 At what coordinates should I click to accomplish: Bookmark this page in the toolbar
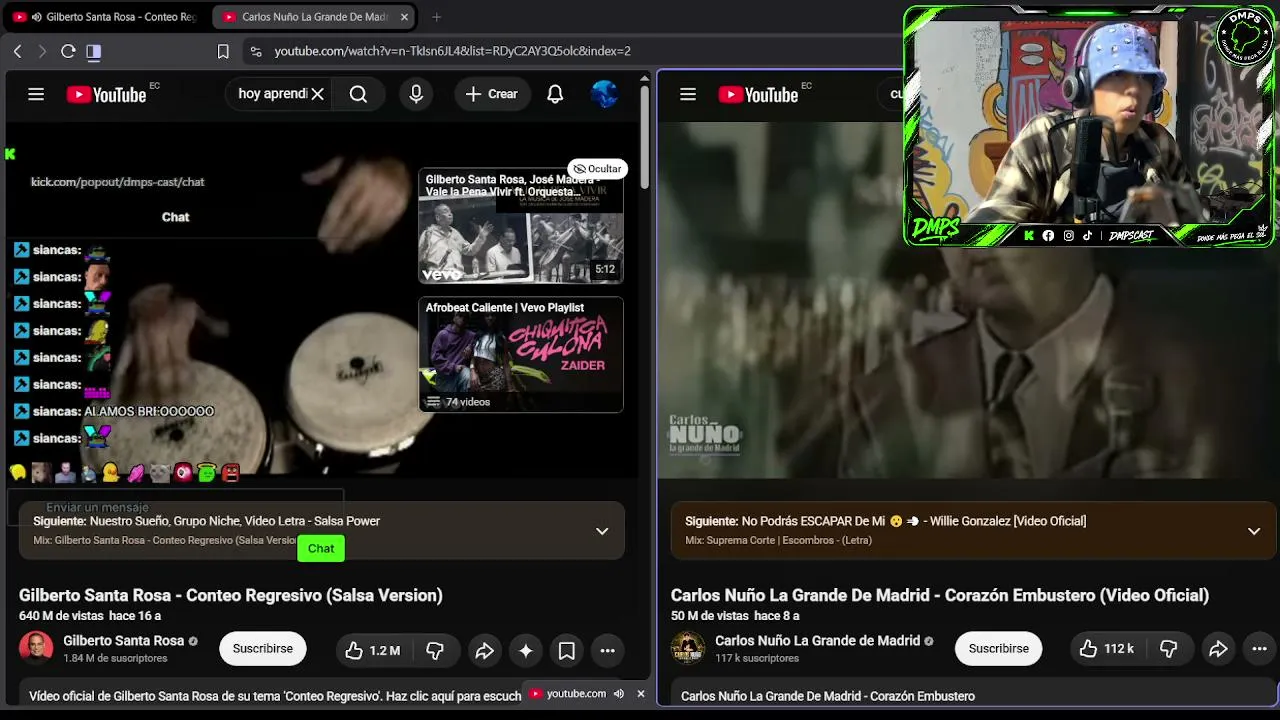click(x=223, y=51)
